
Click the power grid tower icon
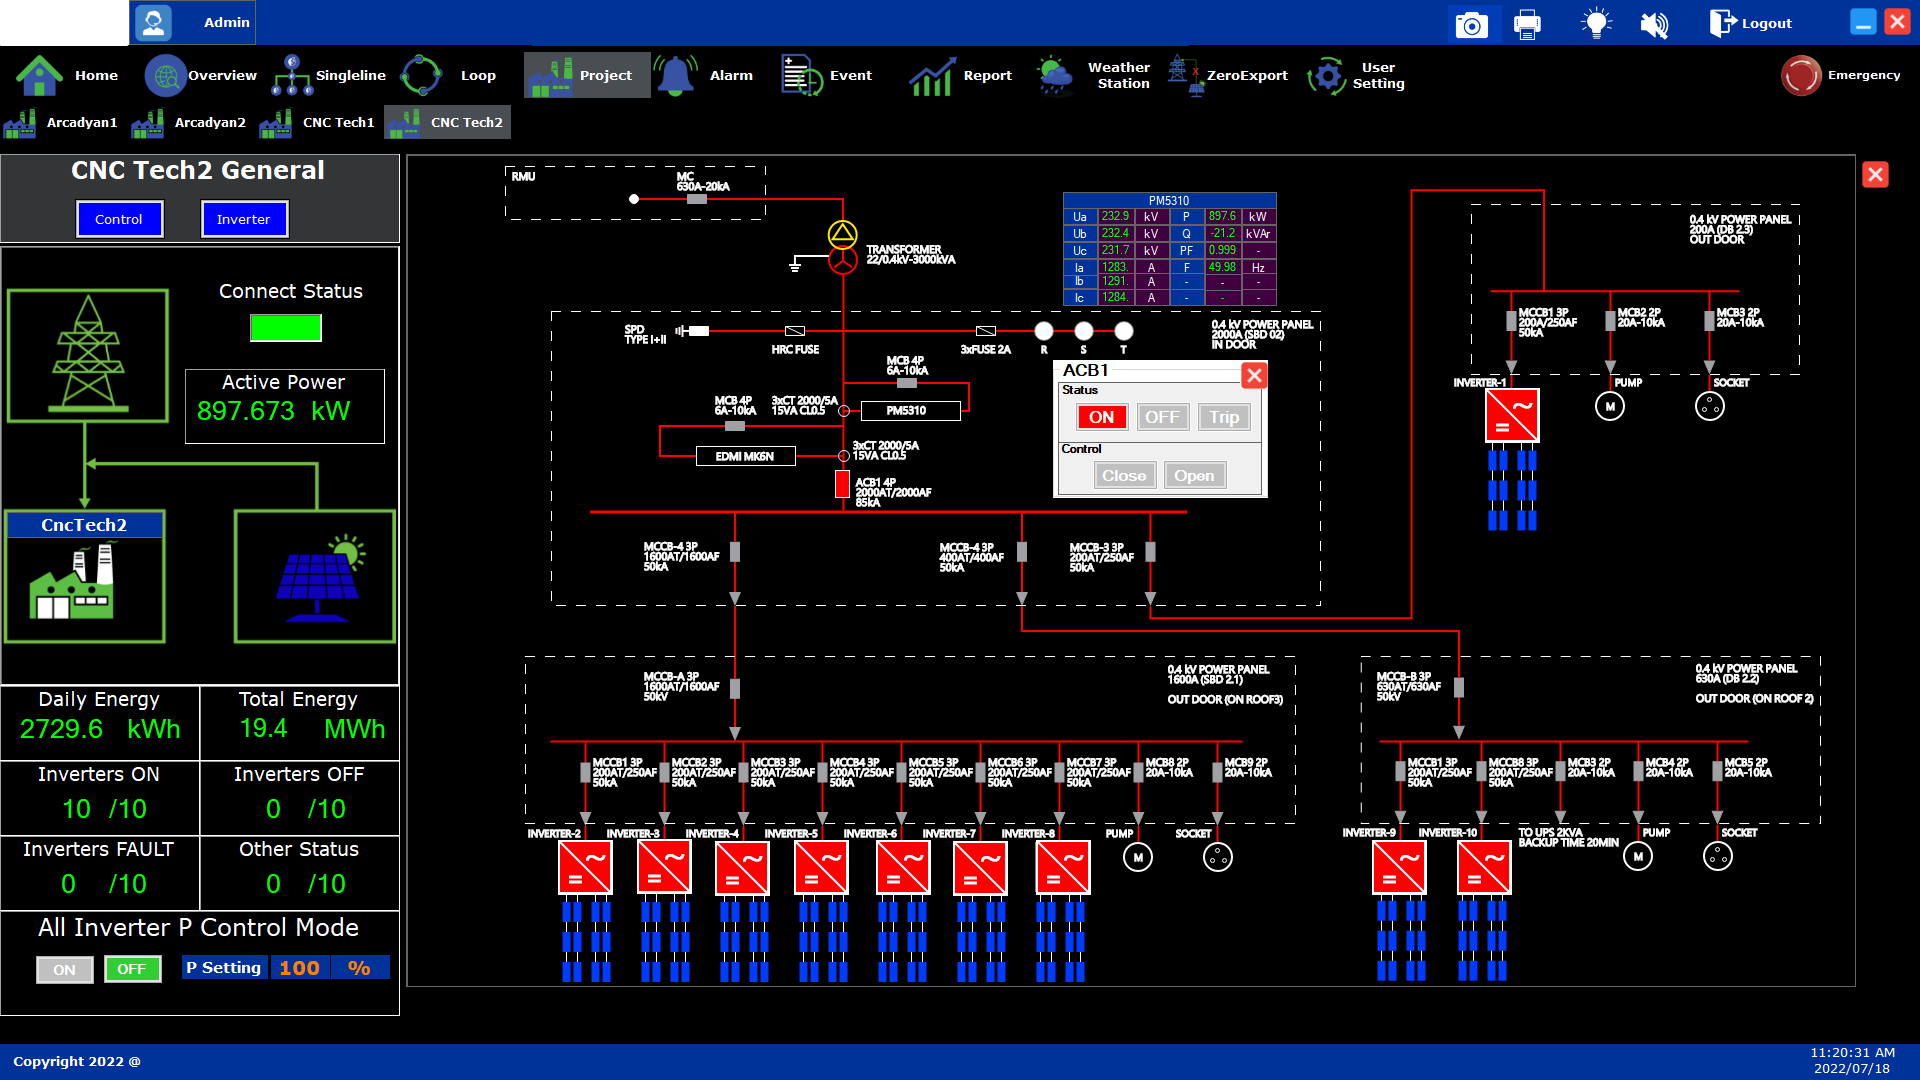coord(88,355)
